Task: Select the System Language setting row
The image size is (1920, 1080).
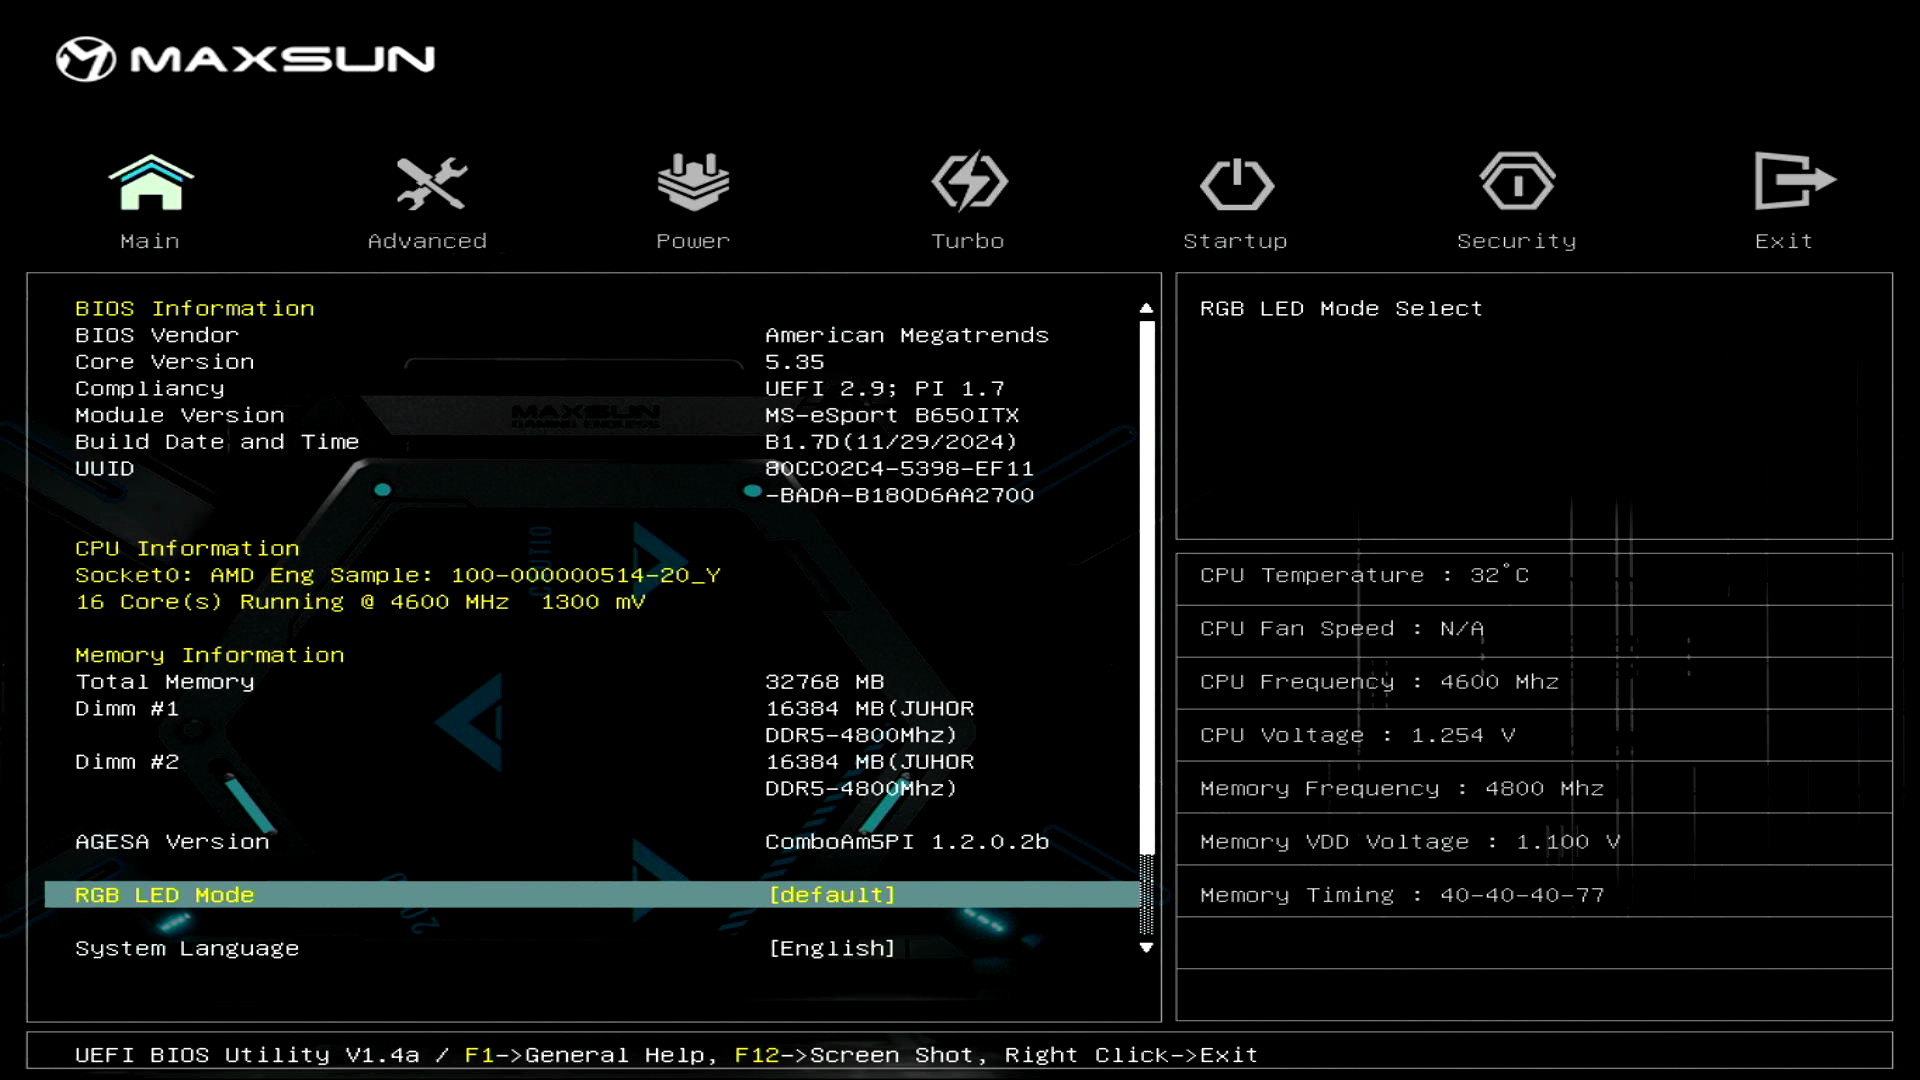Action: (x=187, y=948)
